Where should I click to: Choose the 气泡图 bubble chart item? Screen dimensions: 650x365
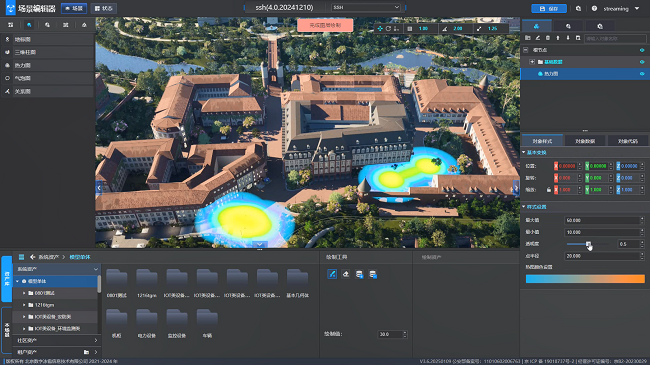[47, 78]
